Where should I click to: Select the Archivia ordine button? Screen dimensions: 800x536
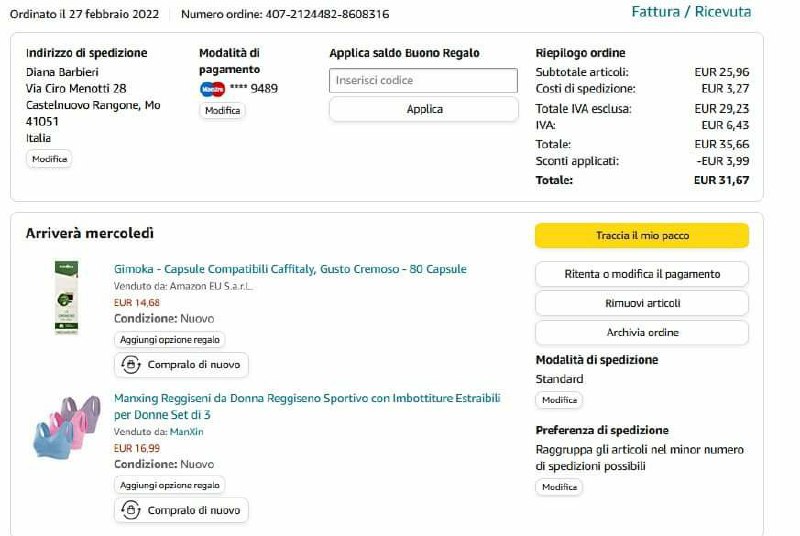(x=641, y=332)
